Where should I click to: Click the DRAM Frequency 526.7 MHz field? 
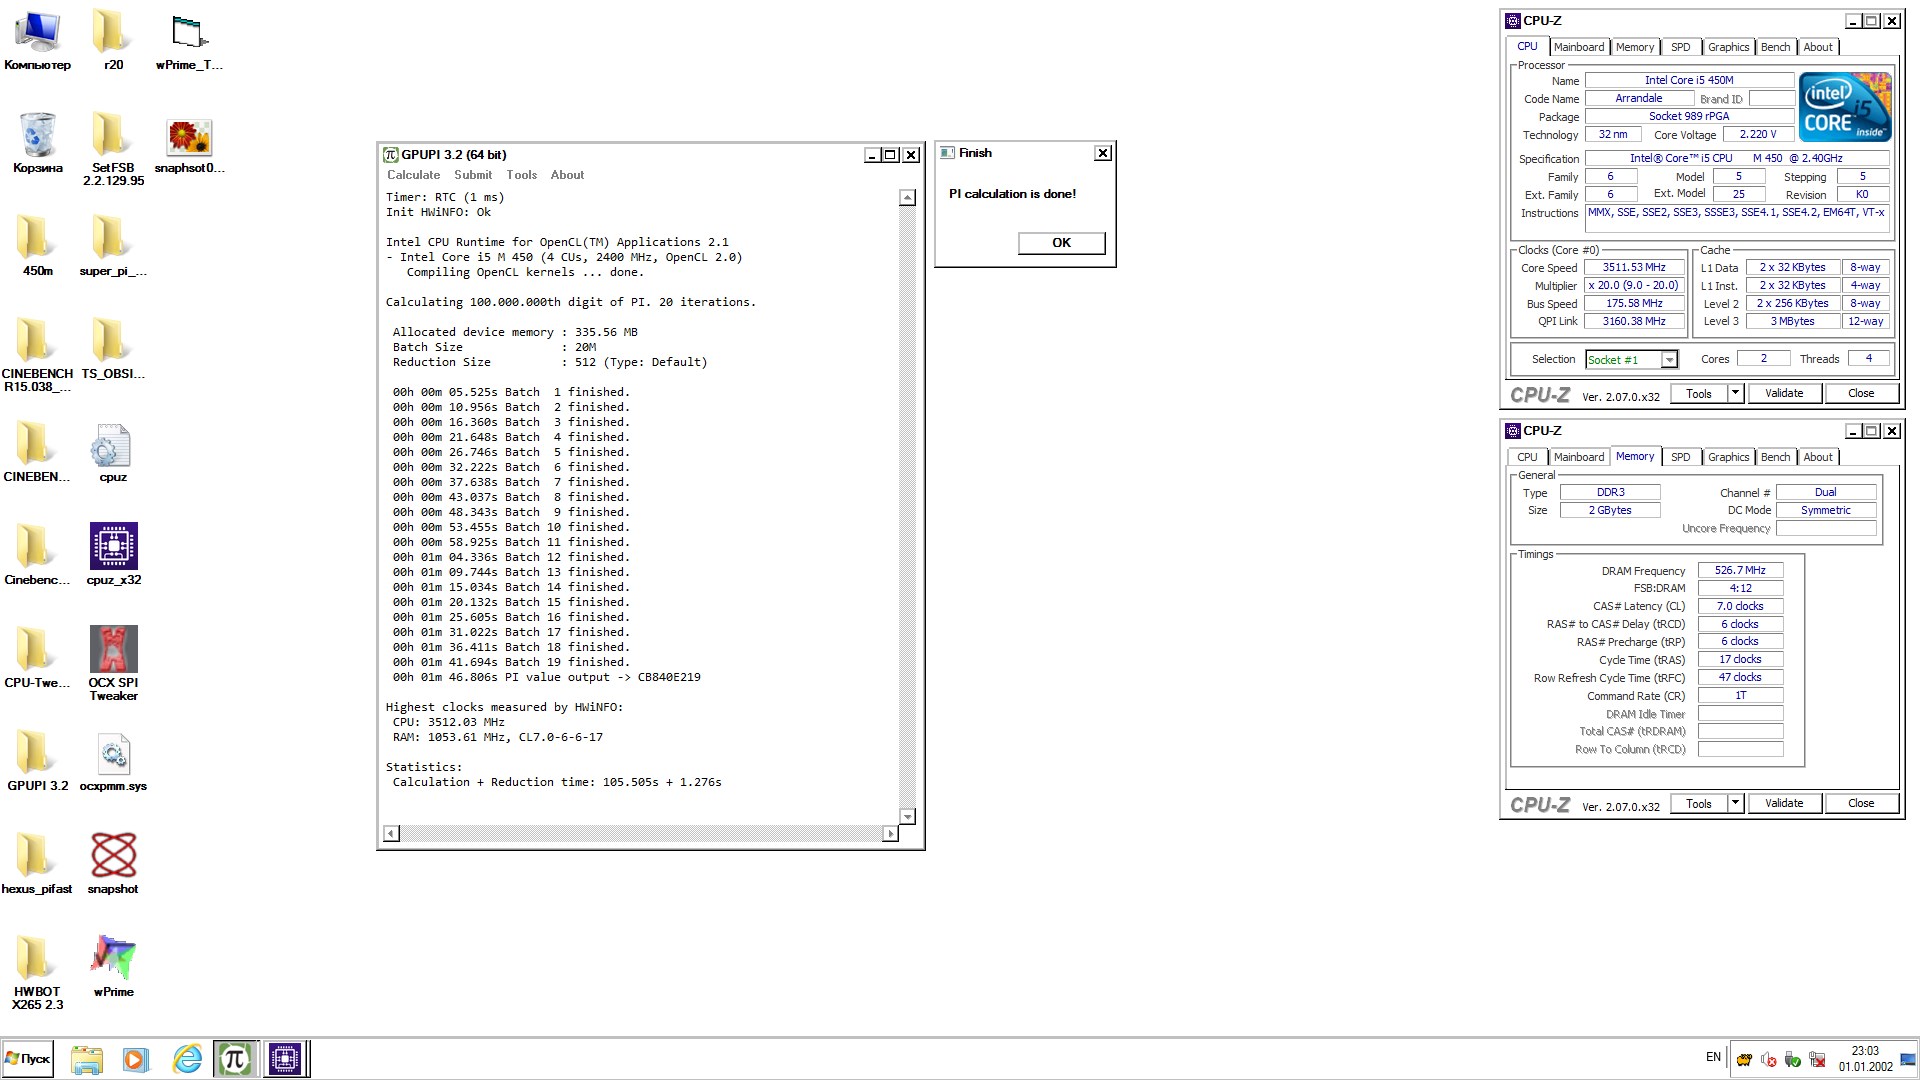pyautogui.click(x=1740, y=570)
